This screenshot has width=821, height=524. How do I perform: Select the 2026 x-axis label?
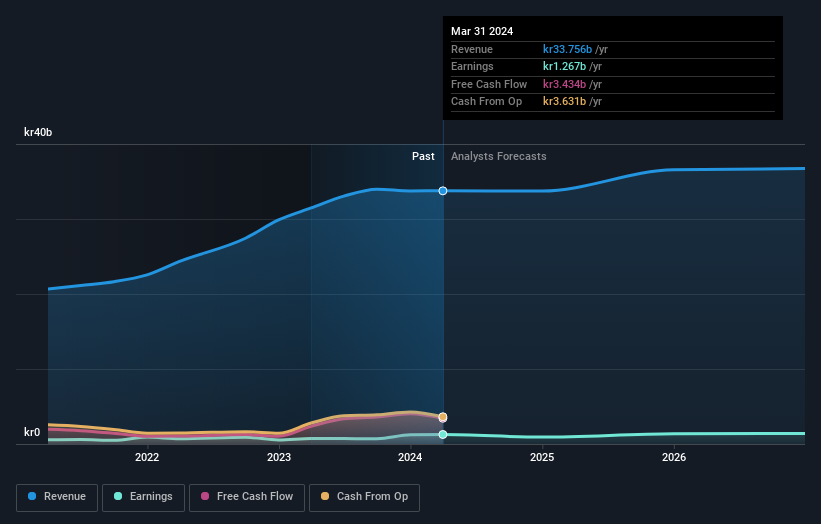674,457
